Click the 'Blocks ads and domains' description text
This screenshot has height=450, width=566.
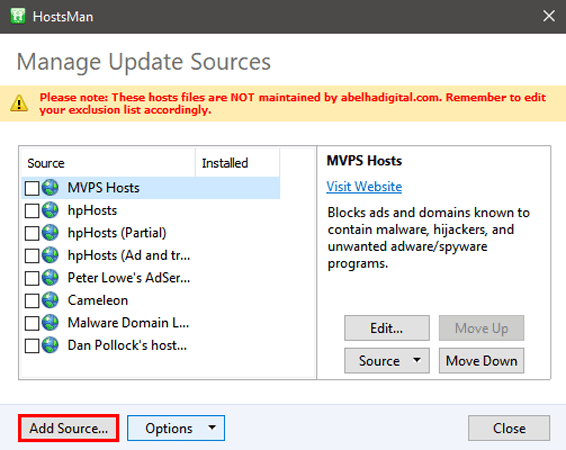(x=428, y=238)
